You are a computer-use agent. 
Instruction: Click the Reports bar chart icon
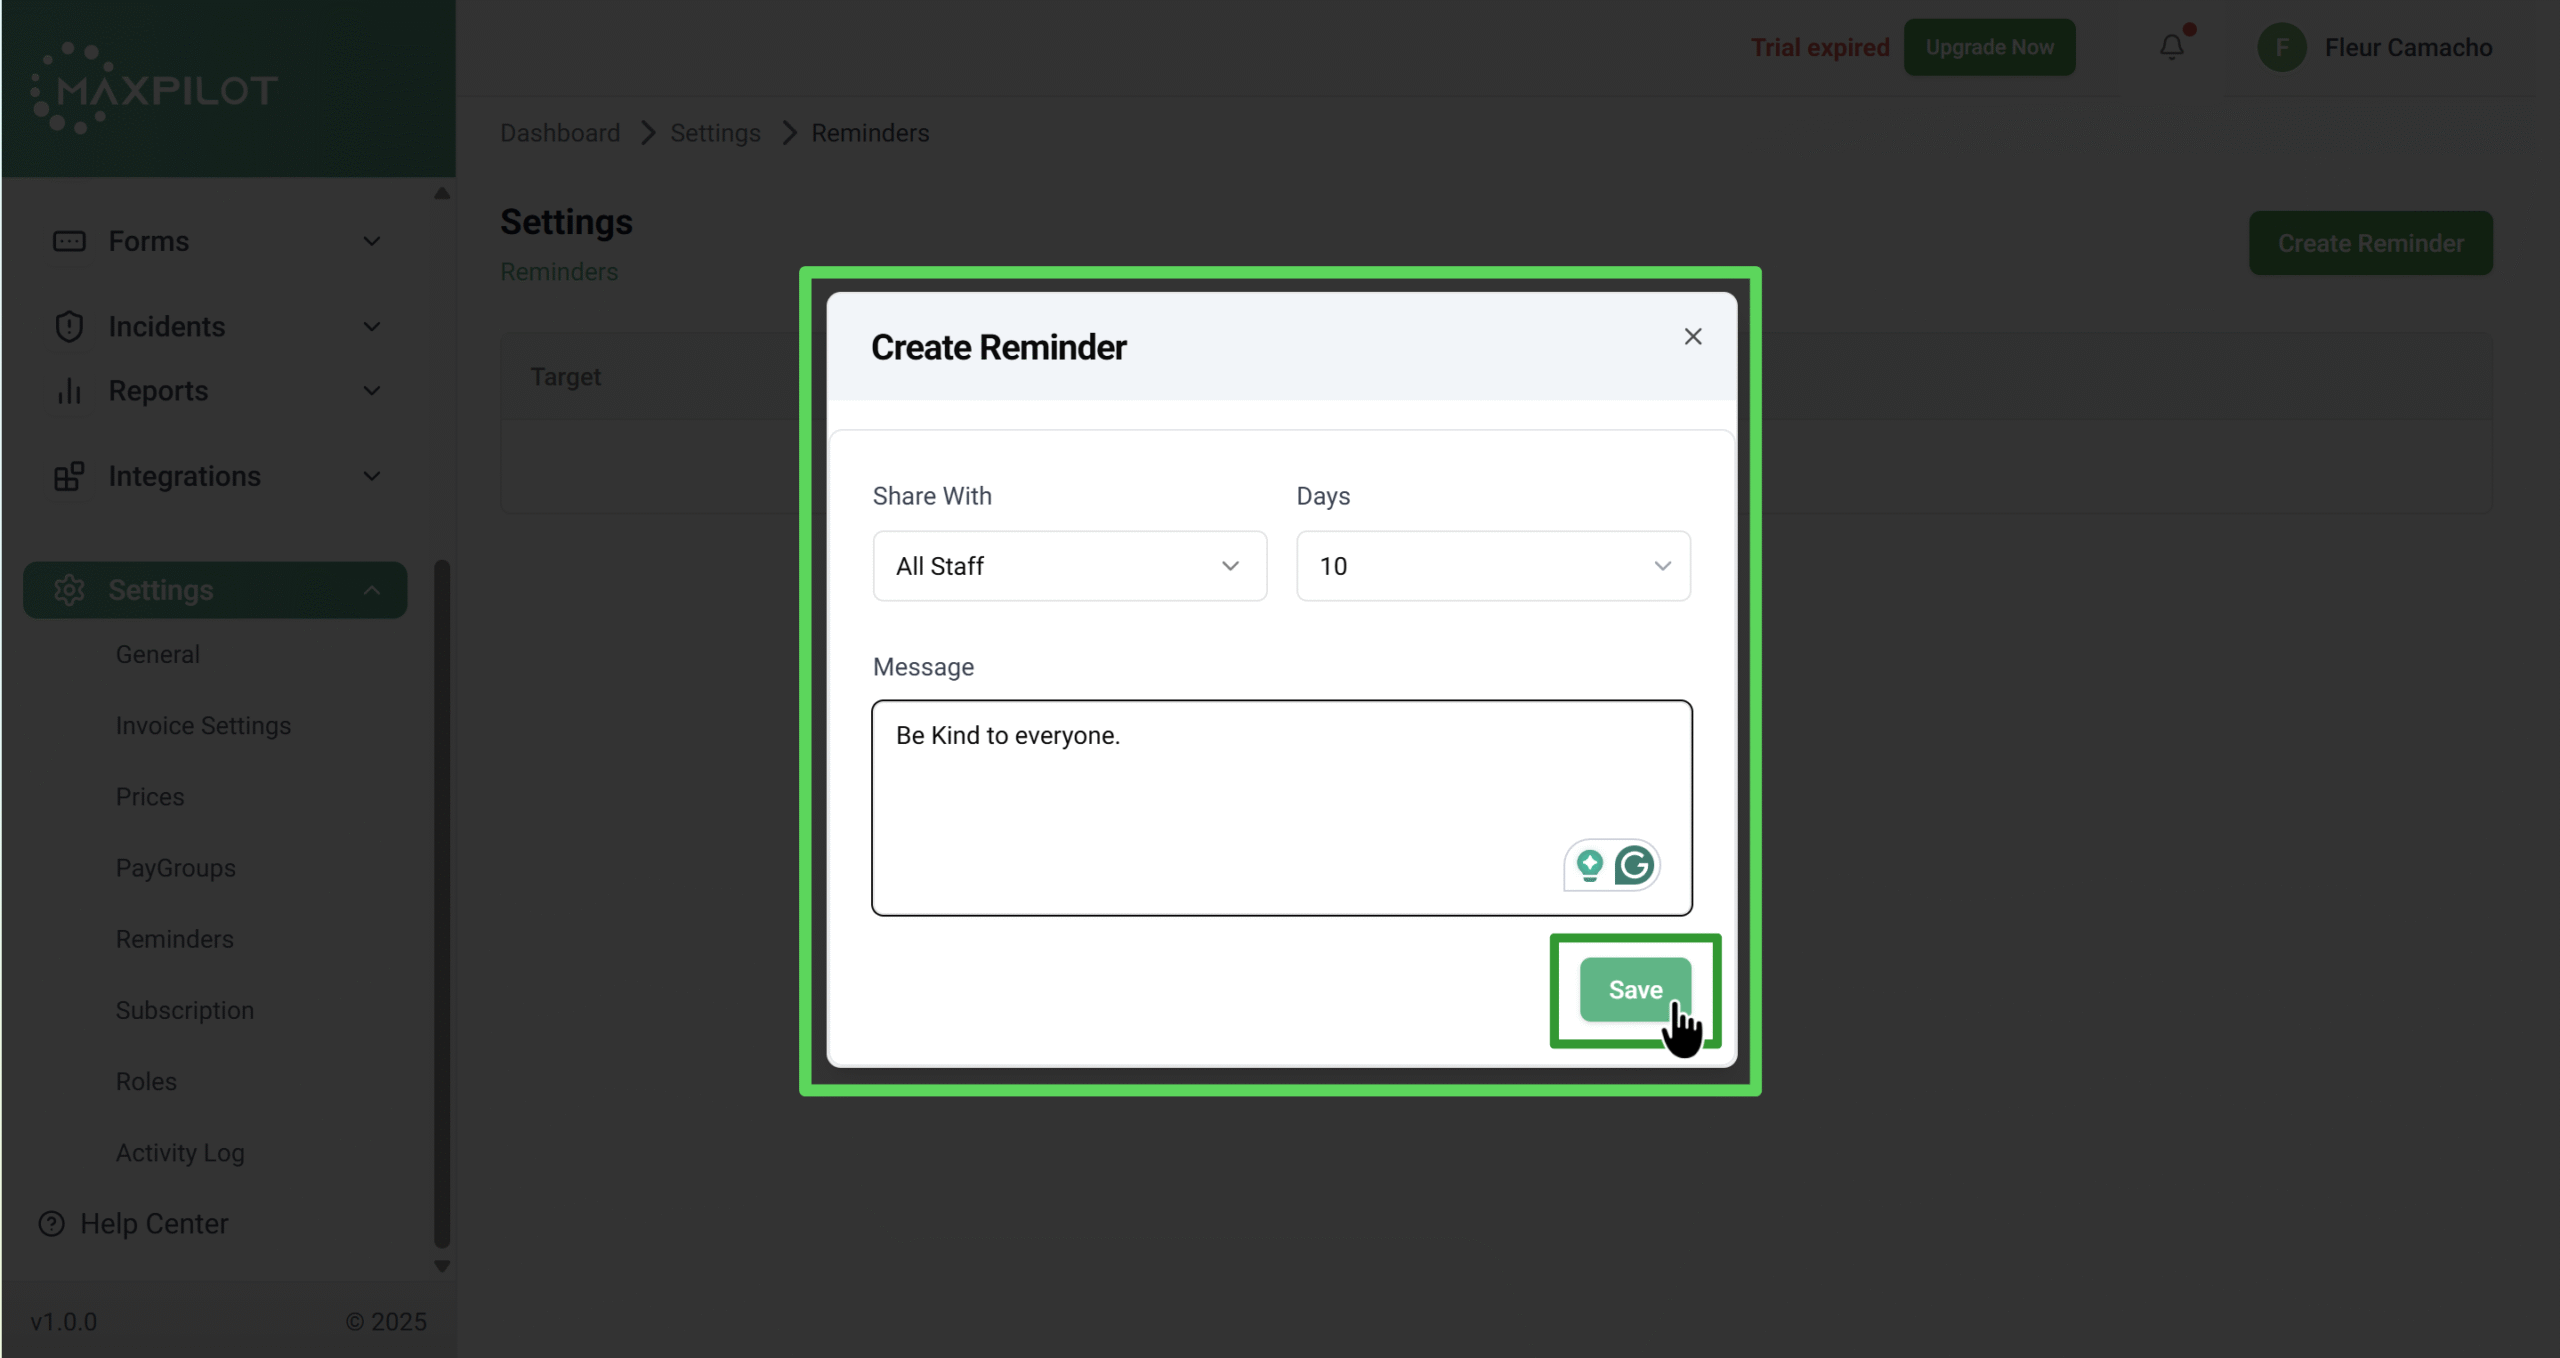click(69, 391)
